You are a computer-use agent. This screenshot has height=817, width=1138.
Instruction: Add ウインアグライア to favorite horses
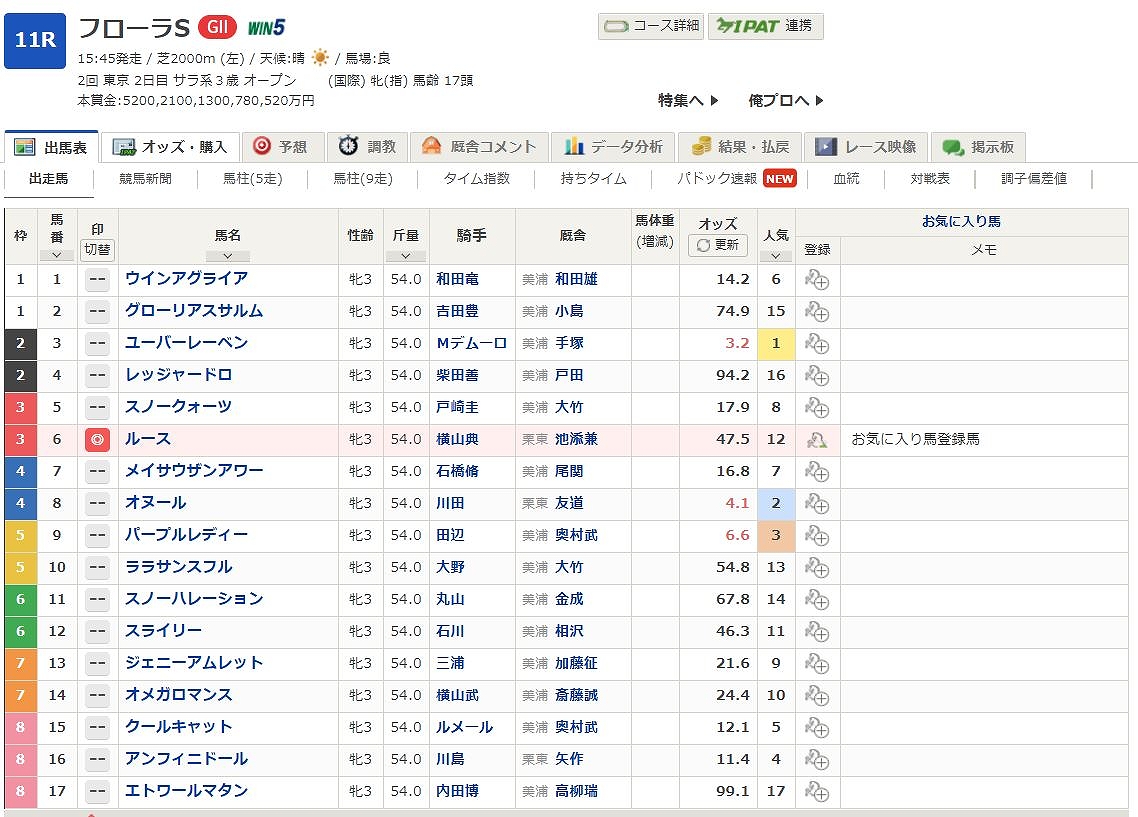[x=817, y=280]
